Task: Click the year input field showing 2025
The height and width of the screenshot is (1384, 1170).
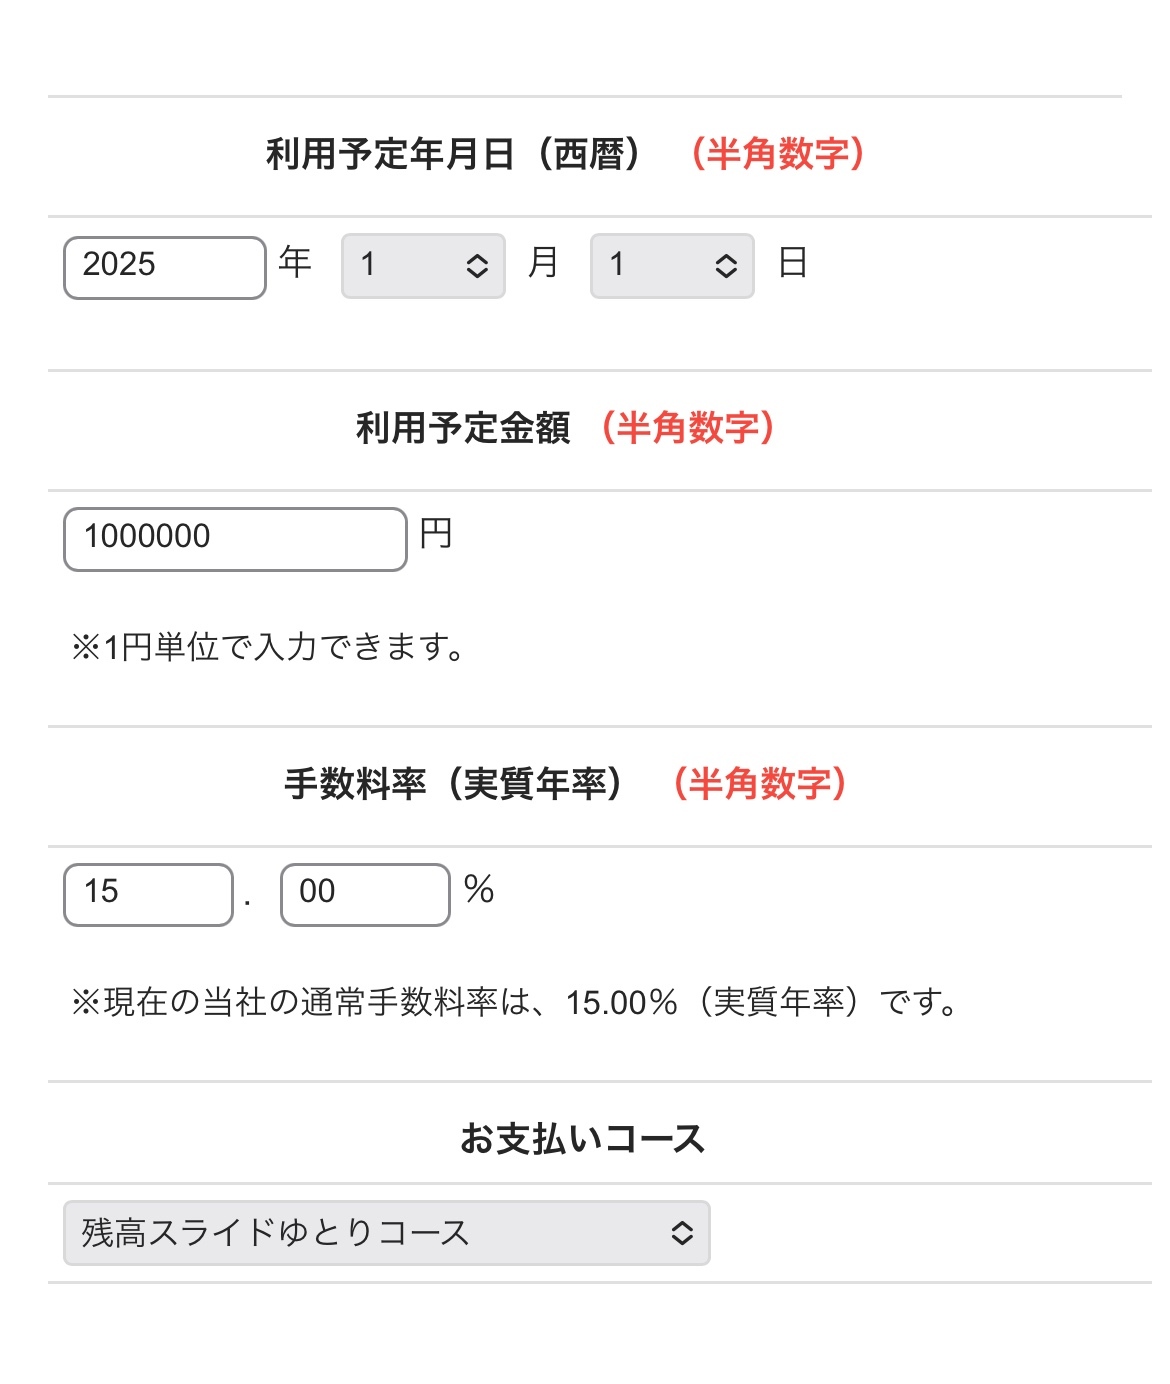Action: (165, 267)
